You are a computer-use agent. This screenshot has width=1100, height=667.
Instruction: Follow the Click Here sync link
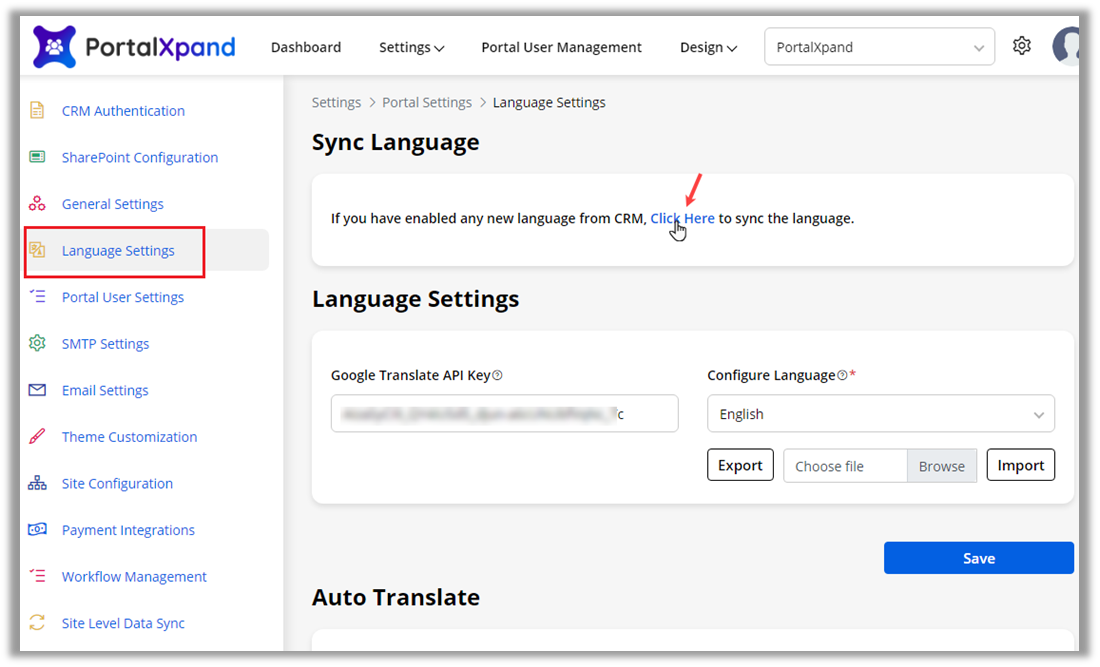pos(682,218)
